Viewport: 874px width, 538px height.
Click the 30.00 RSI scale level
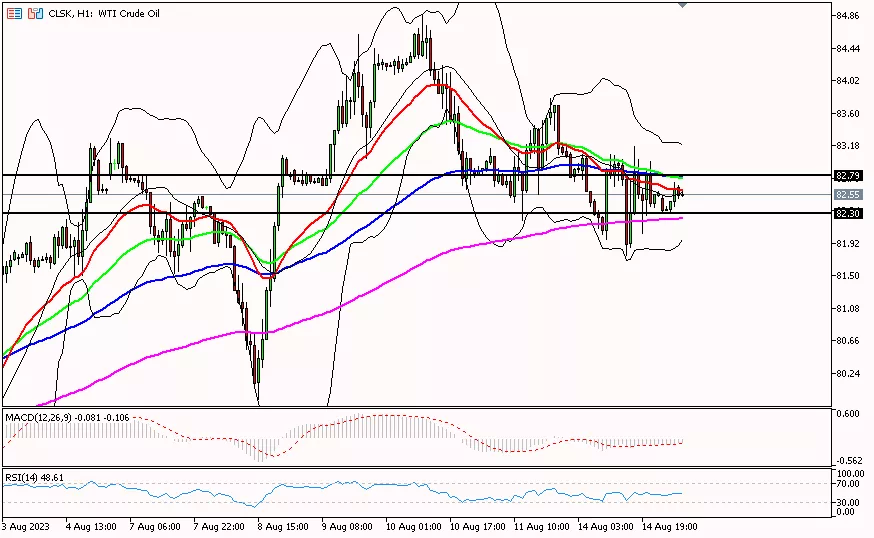pyautogui.click(x=848, y=503)
